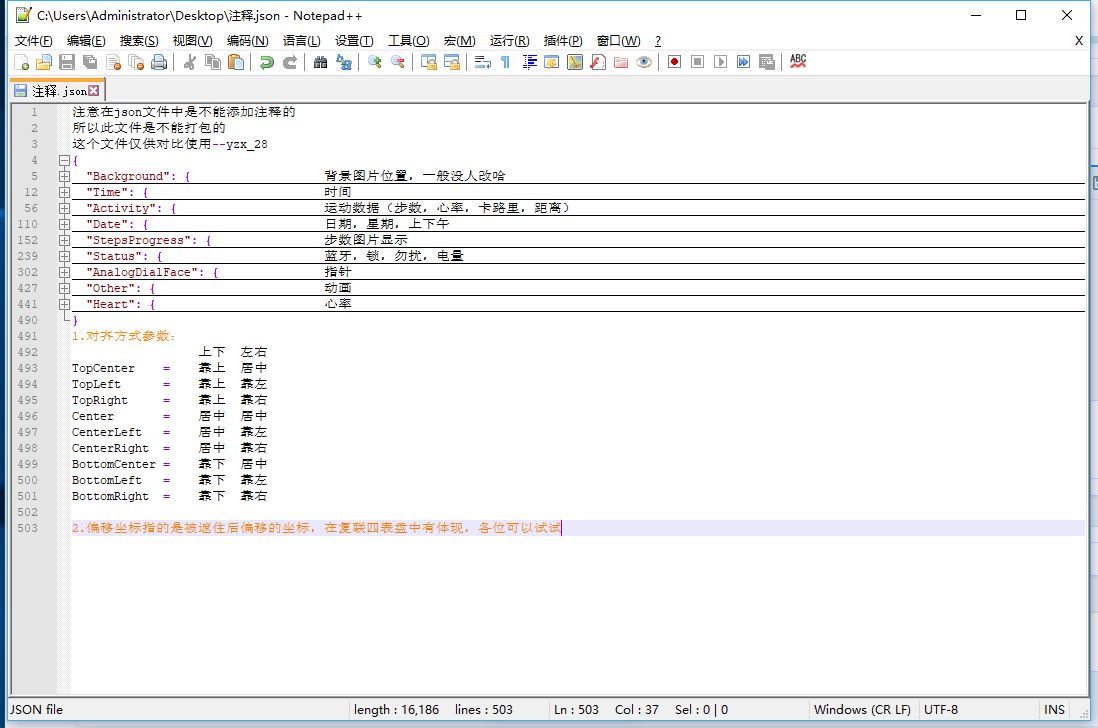Open the 编码(N) encoding menu

(247, 41)
